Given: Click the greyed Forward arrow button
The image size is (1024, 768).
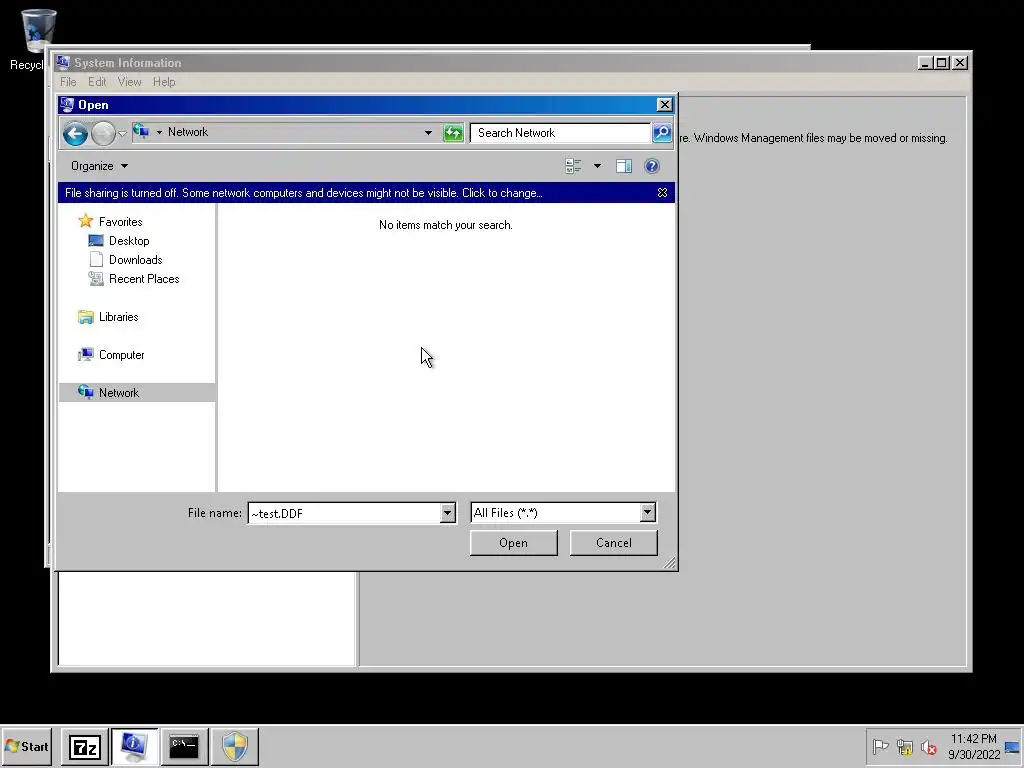Looking at the screenshot, I should pos(103,133).
